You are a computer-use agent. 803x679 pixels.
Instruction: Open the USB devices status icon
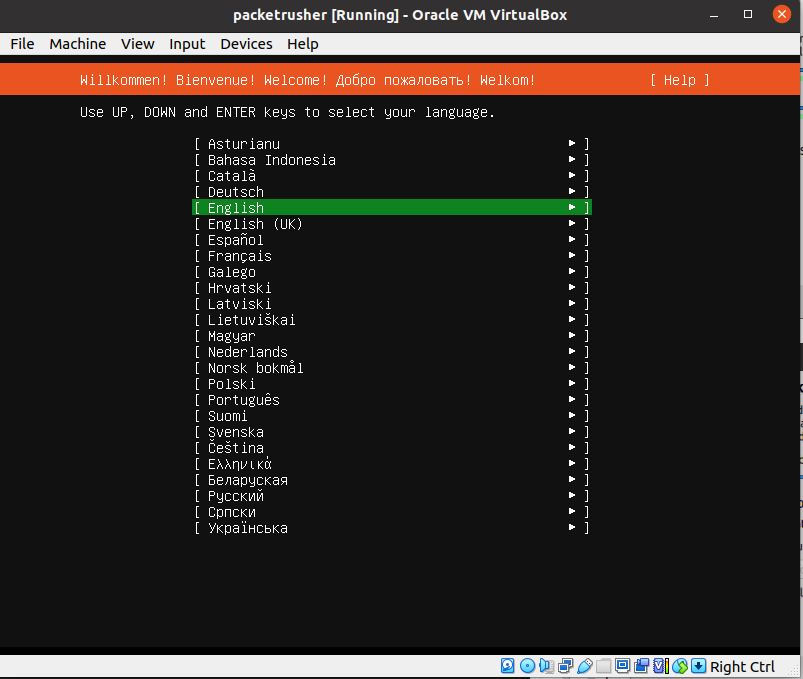[585, 666]
